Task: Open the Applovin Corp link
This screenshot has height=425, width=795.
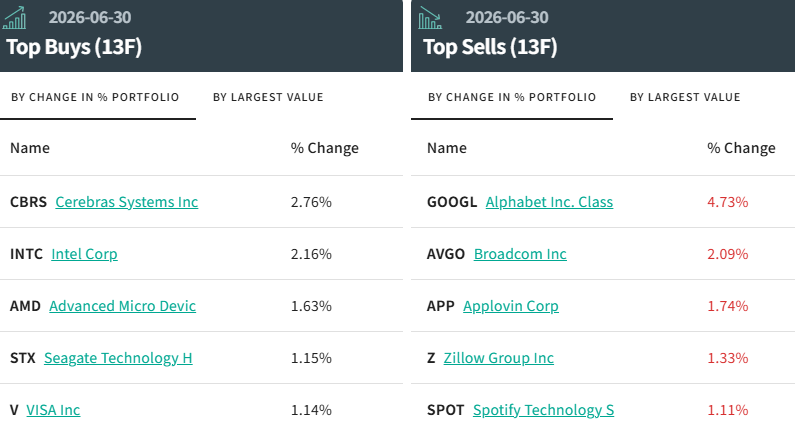Action: click(x=511, y=306)
